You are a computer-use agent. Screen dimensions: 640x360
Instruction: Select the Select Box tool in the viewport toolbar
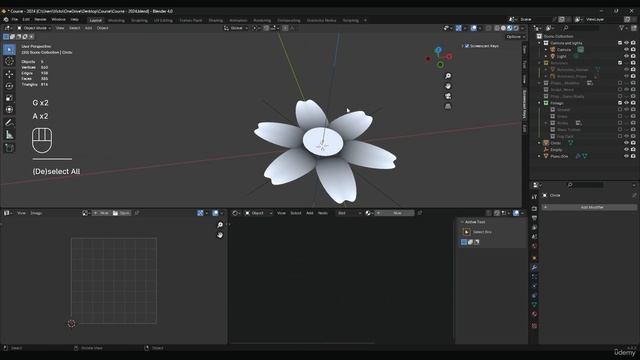[x=9, y=49]
